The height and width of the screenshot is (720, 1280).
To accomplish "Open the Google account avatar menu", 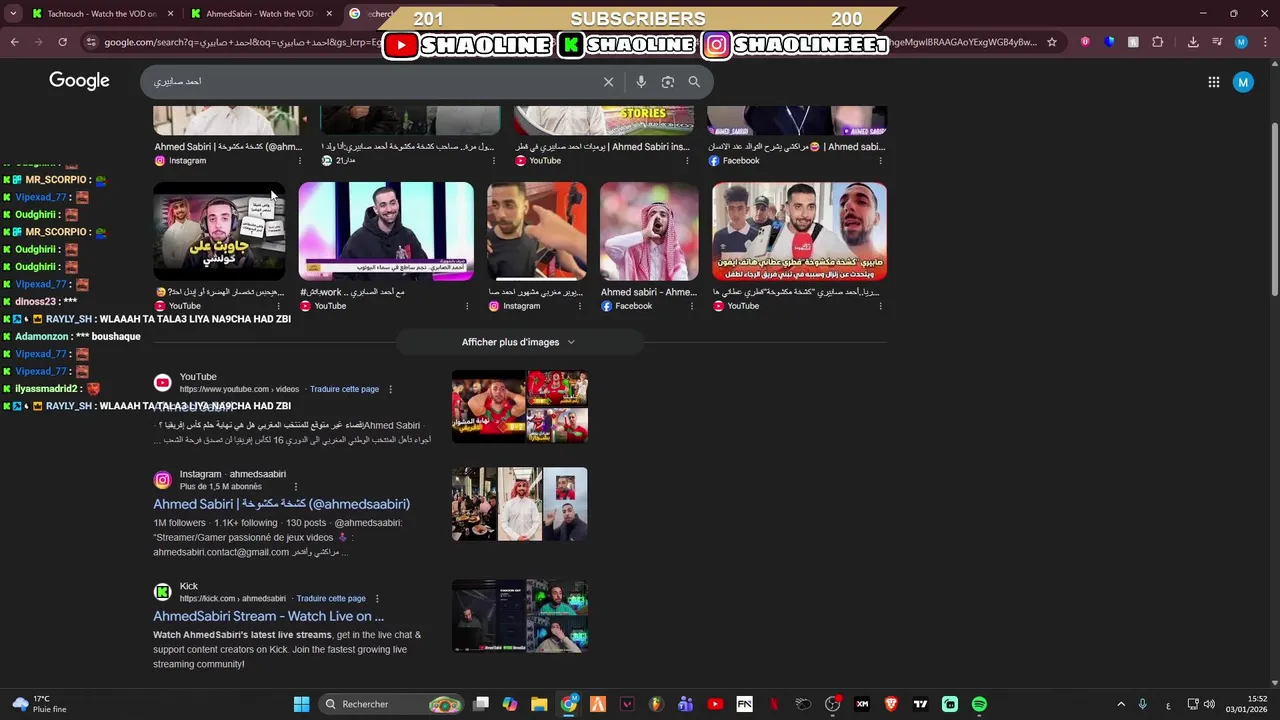I will tap(1243, 82).
